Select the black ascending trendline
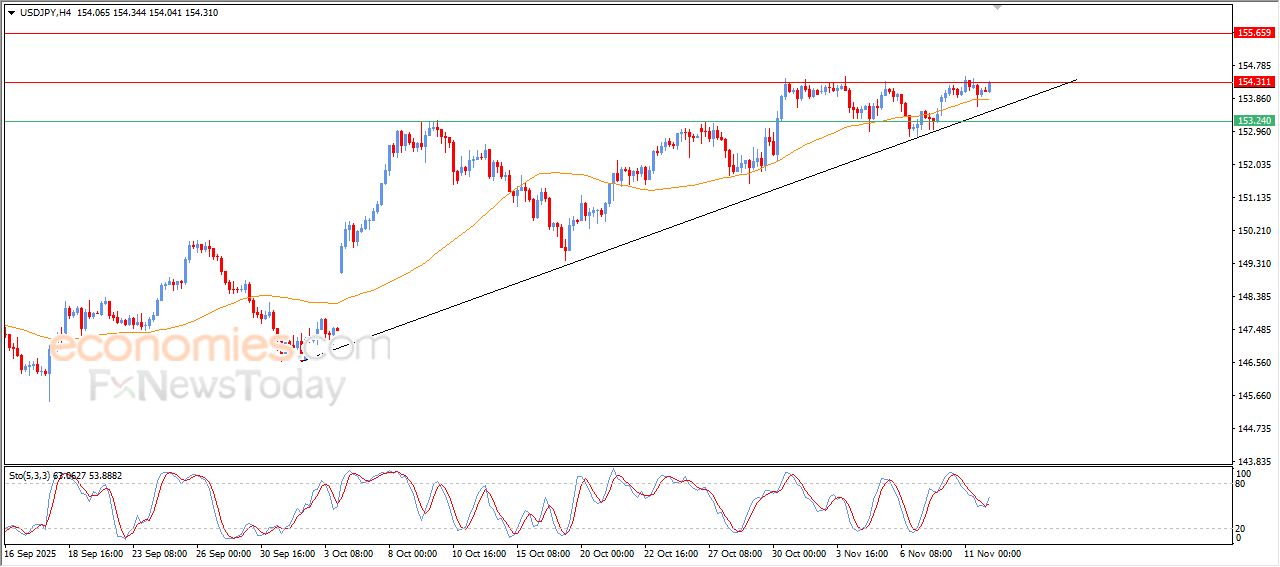Screen dimensions: 1280x567 [690, 219]
